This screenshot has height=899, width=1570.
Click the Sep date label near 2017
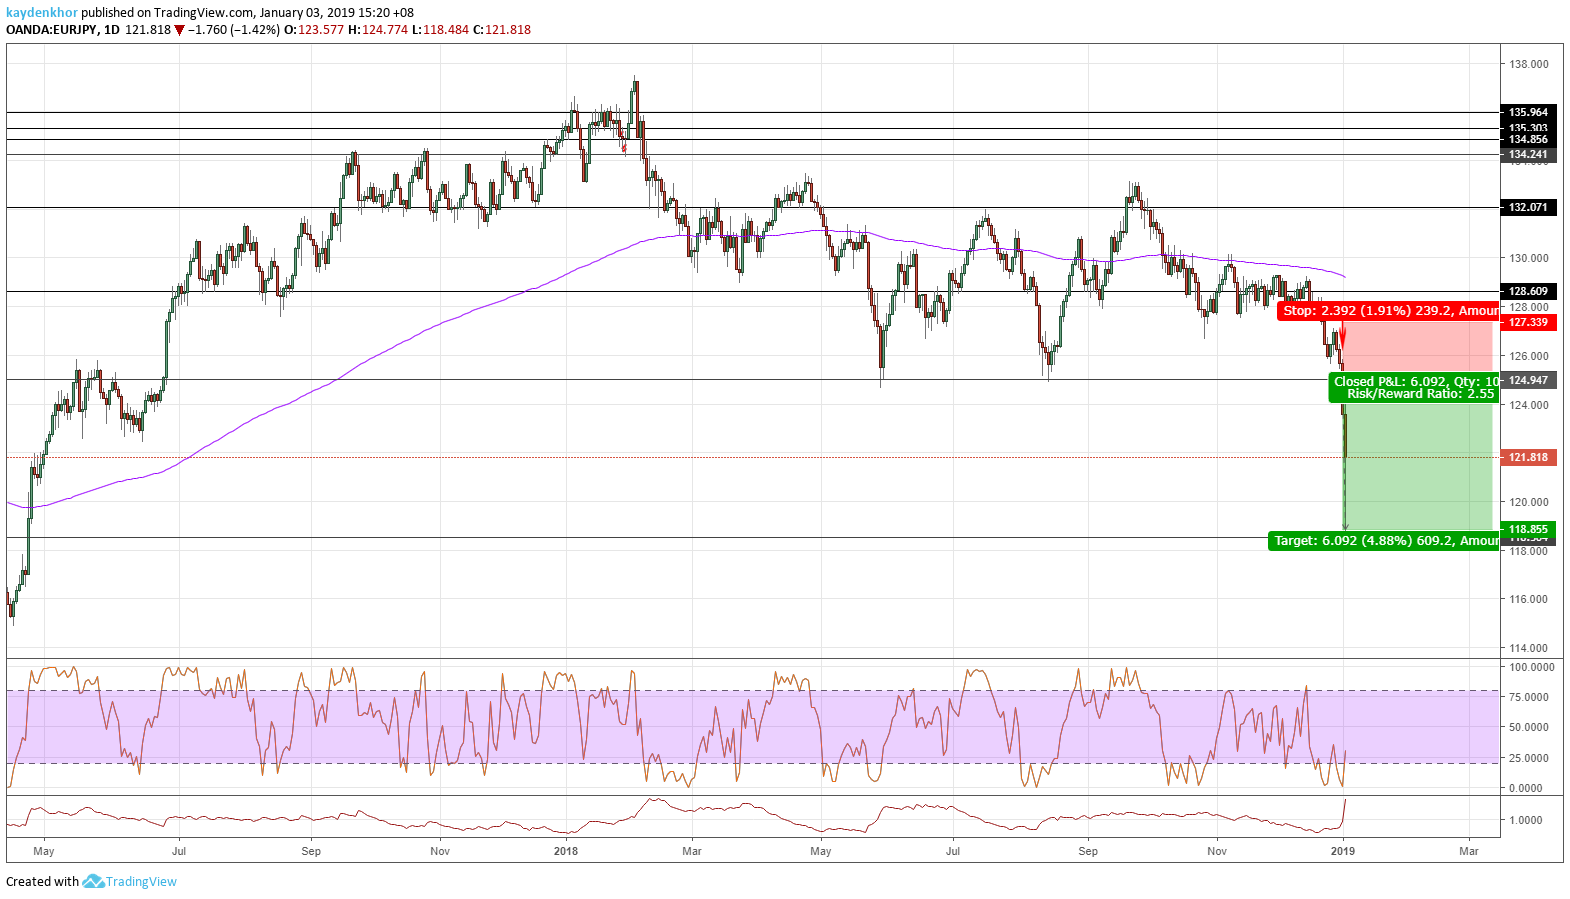pos(311,851)
